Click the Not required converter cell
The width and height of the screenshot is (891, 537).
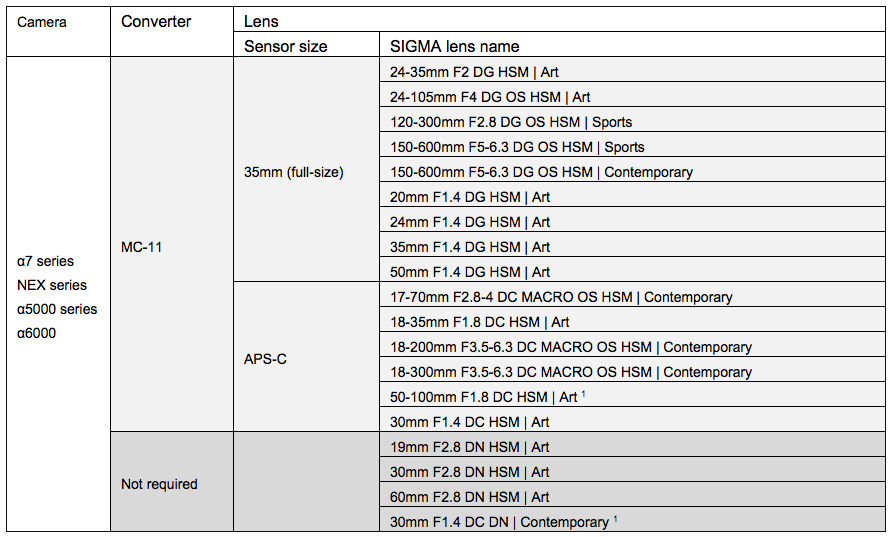pos(159,484)
